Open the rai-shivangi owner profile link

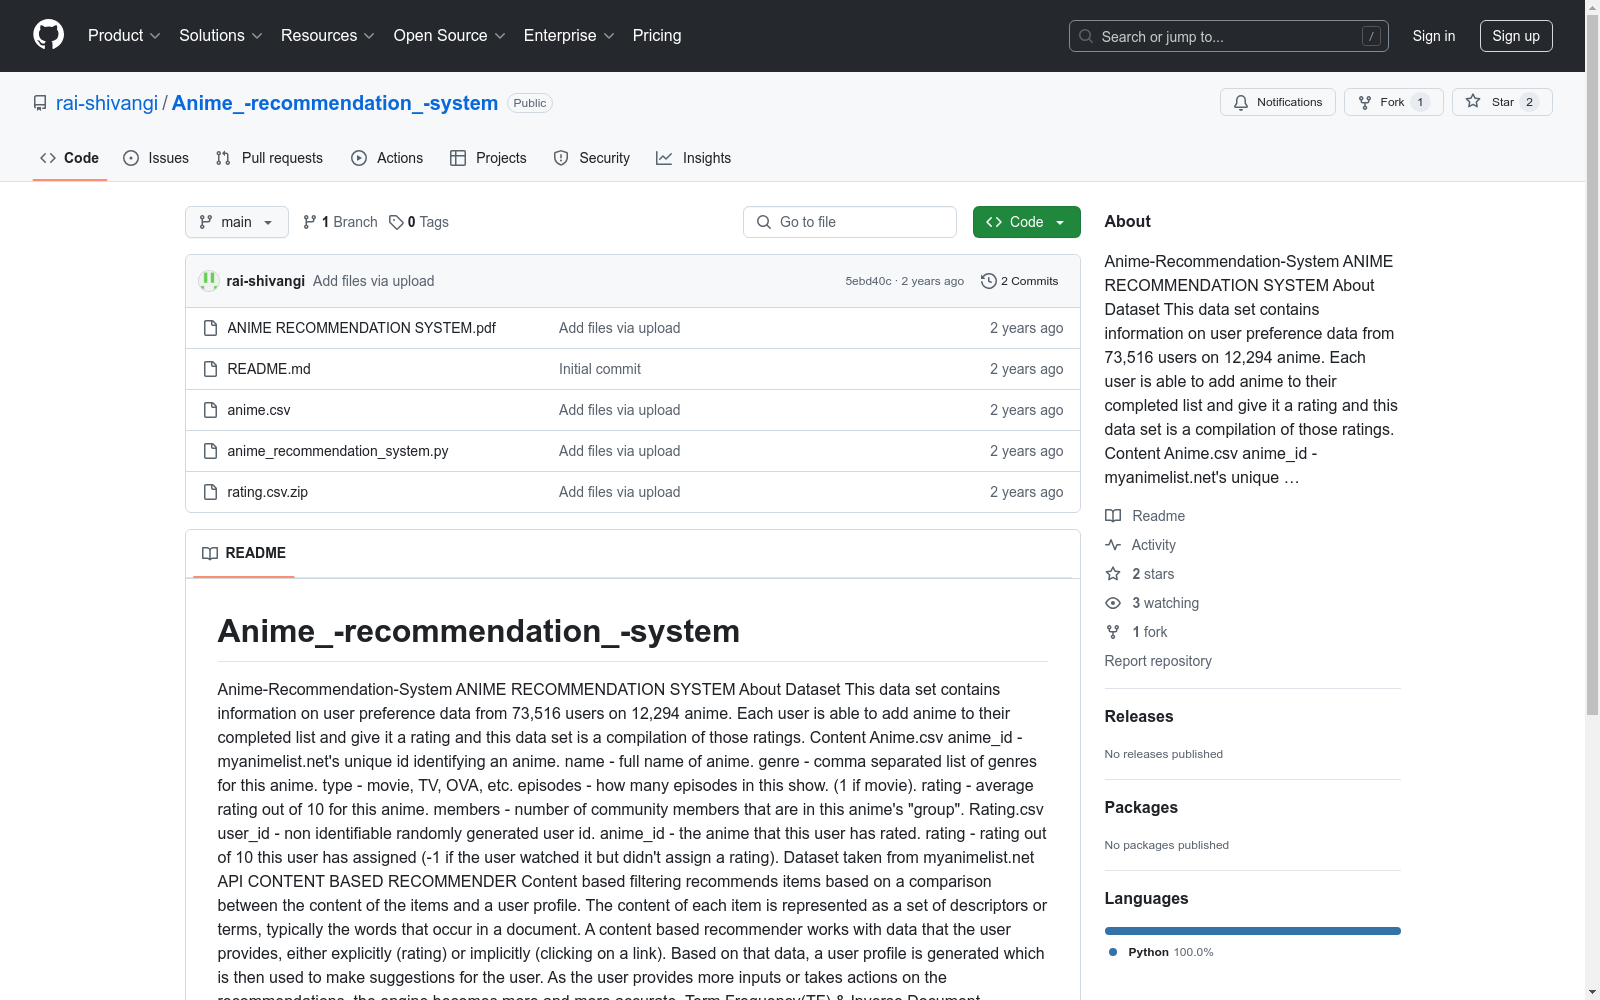tap(107, 103)
